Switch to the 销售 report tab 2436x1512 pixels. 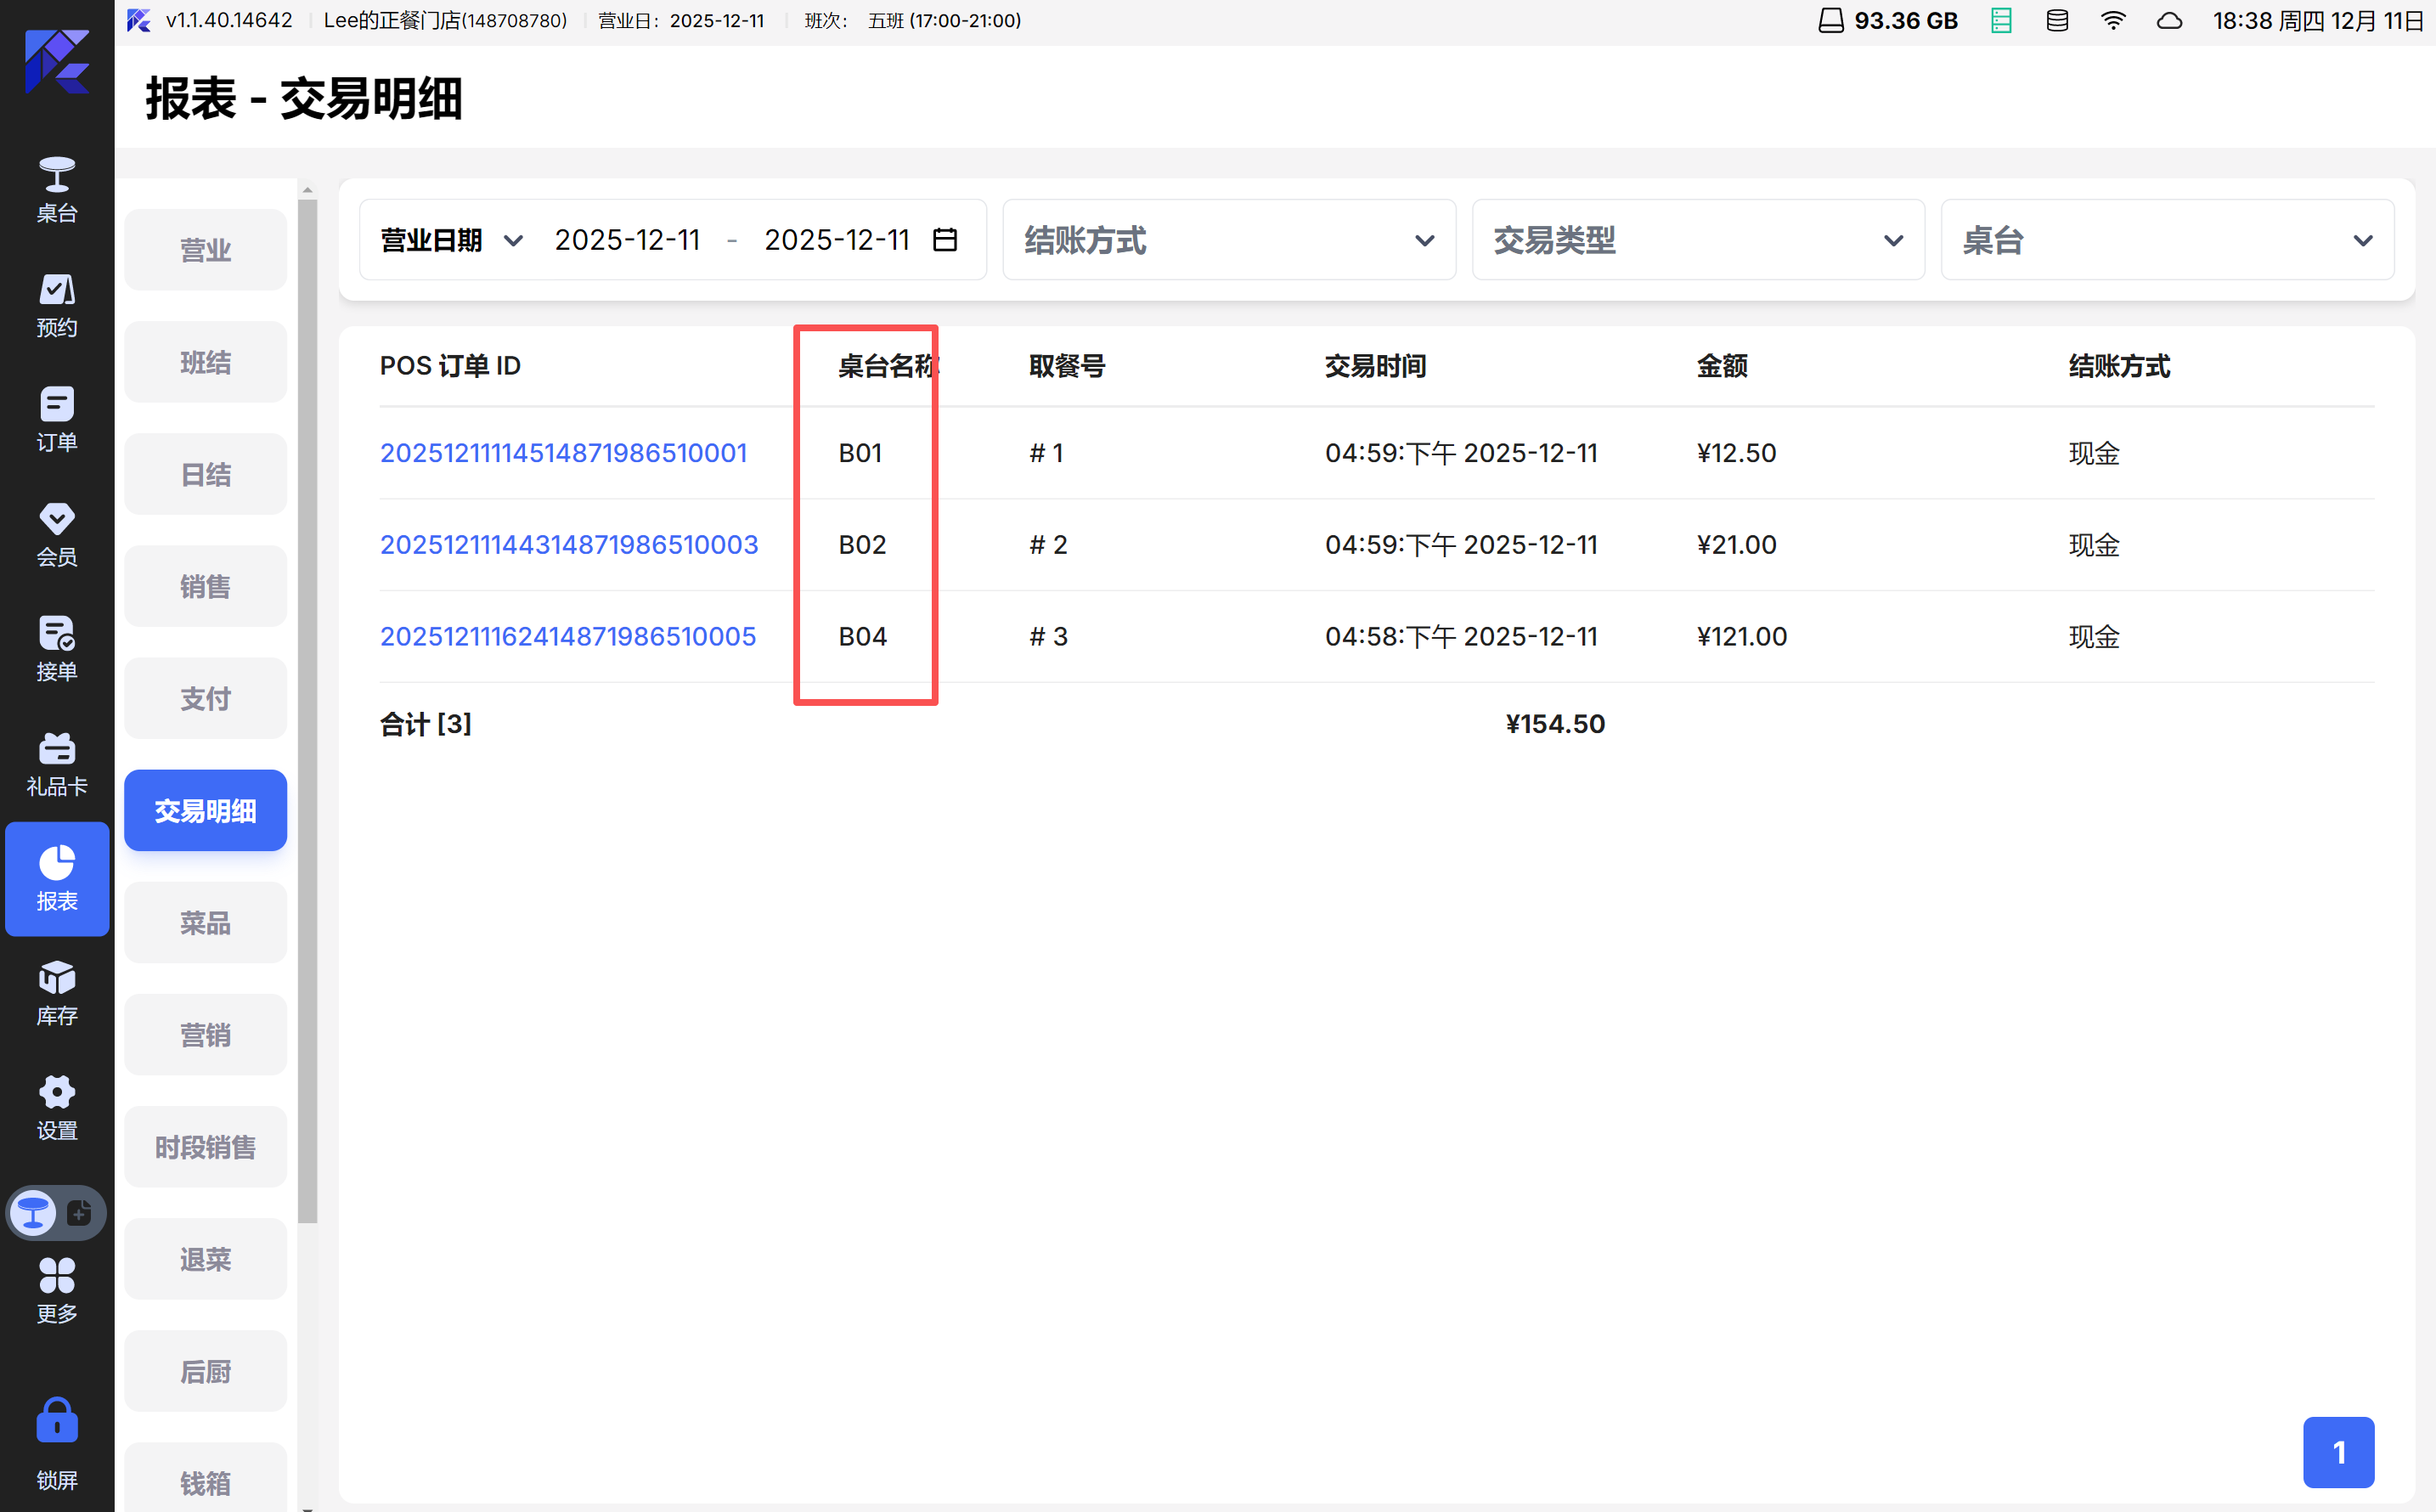tap(205, 586)
